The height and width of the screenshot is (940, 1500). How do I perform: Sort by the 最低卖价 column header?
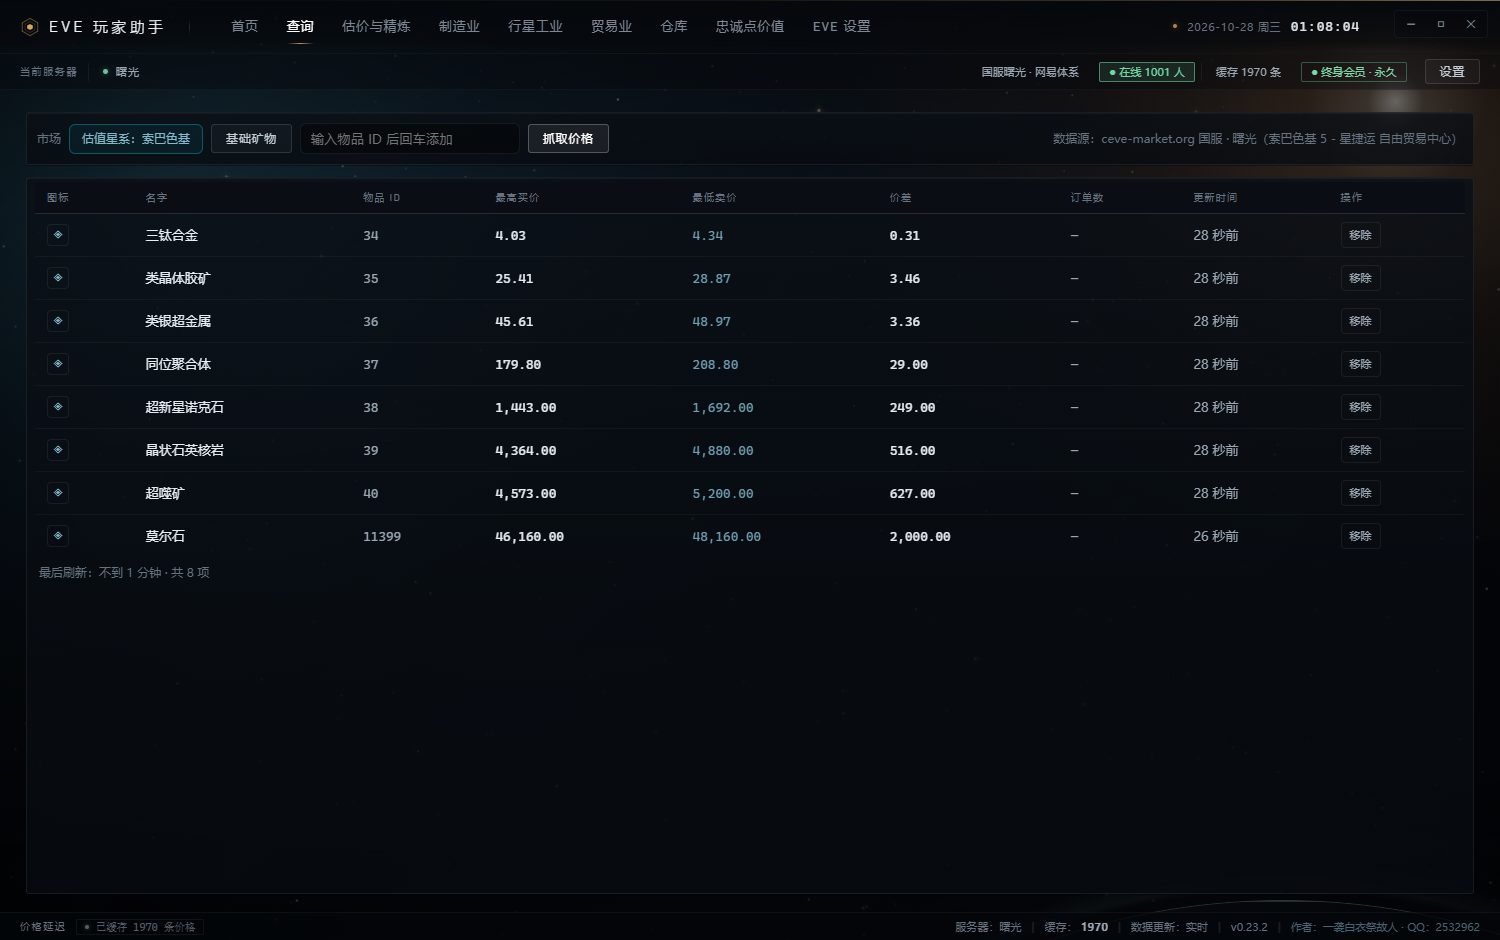point(714,198)
